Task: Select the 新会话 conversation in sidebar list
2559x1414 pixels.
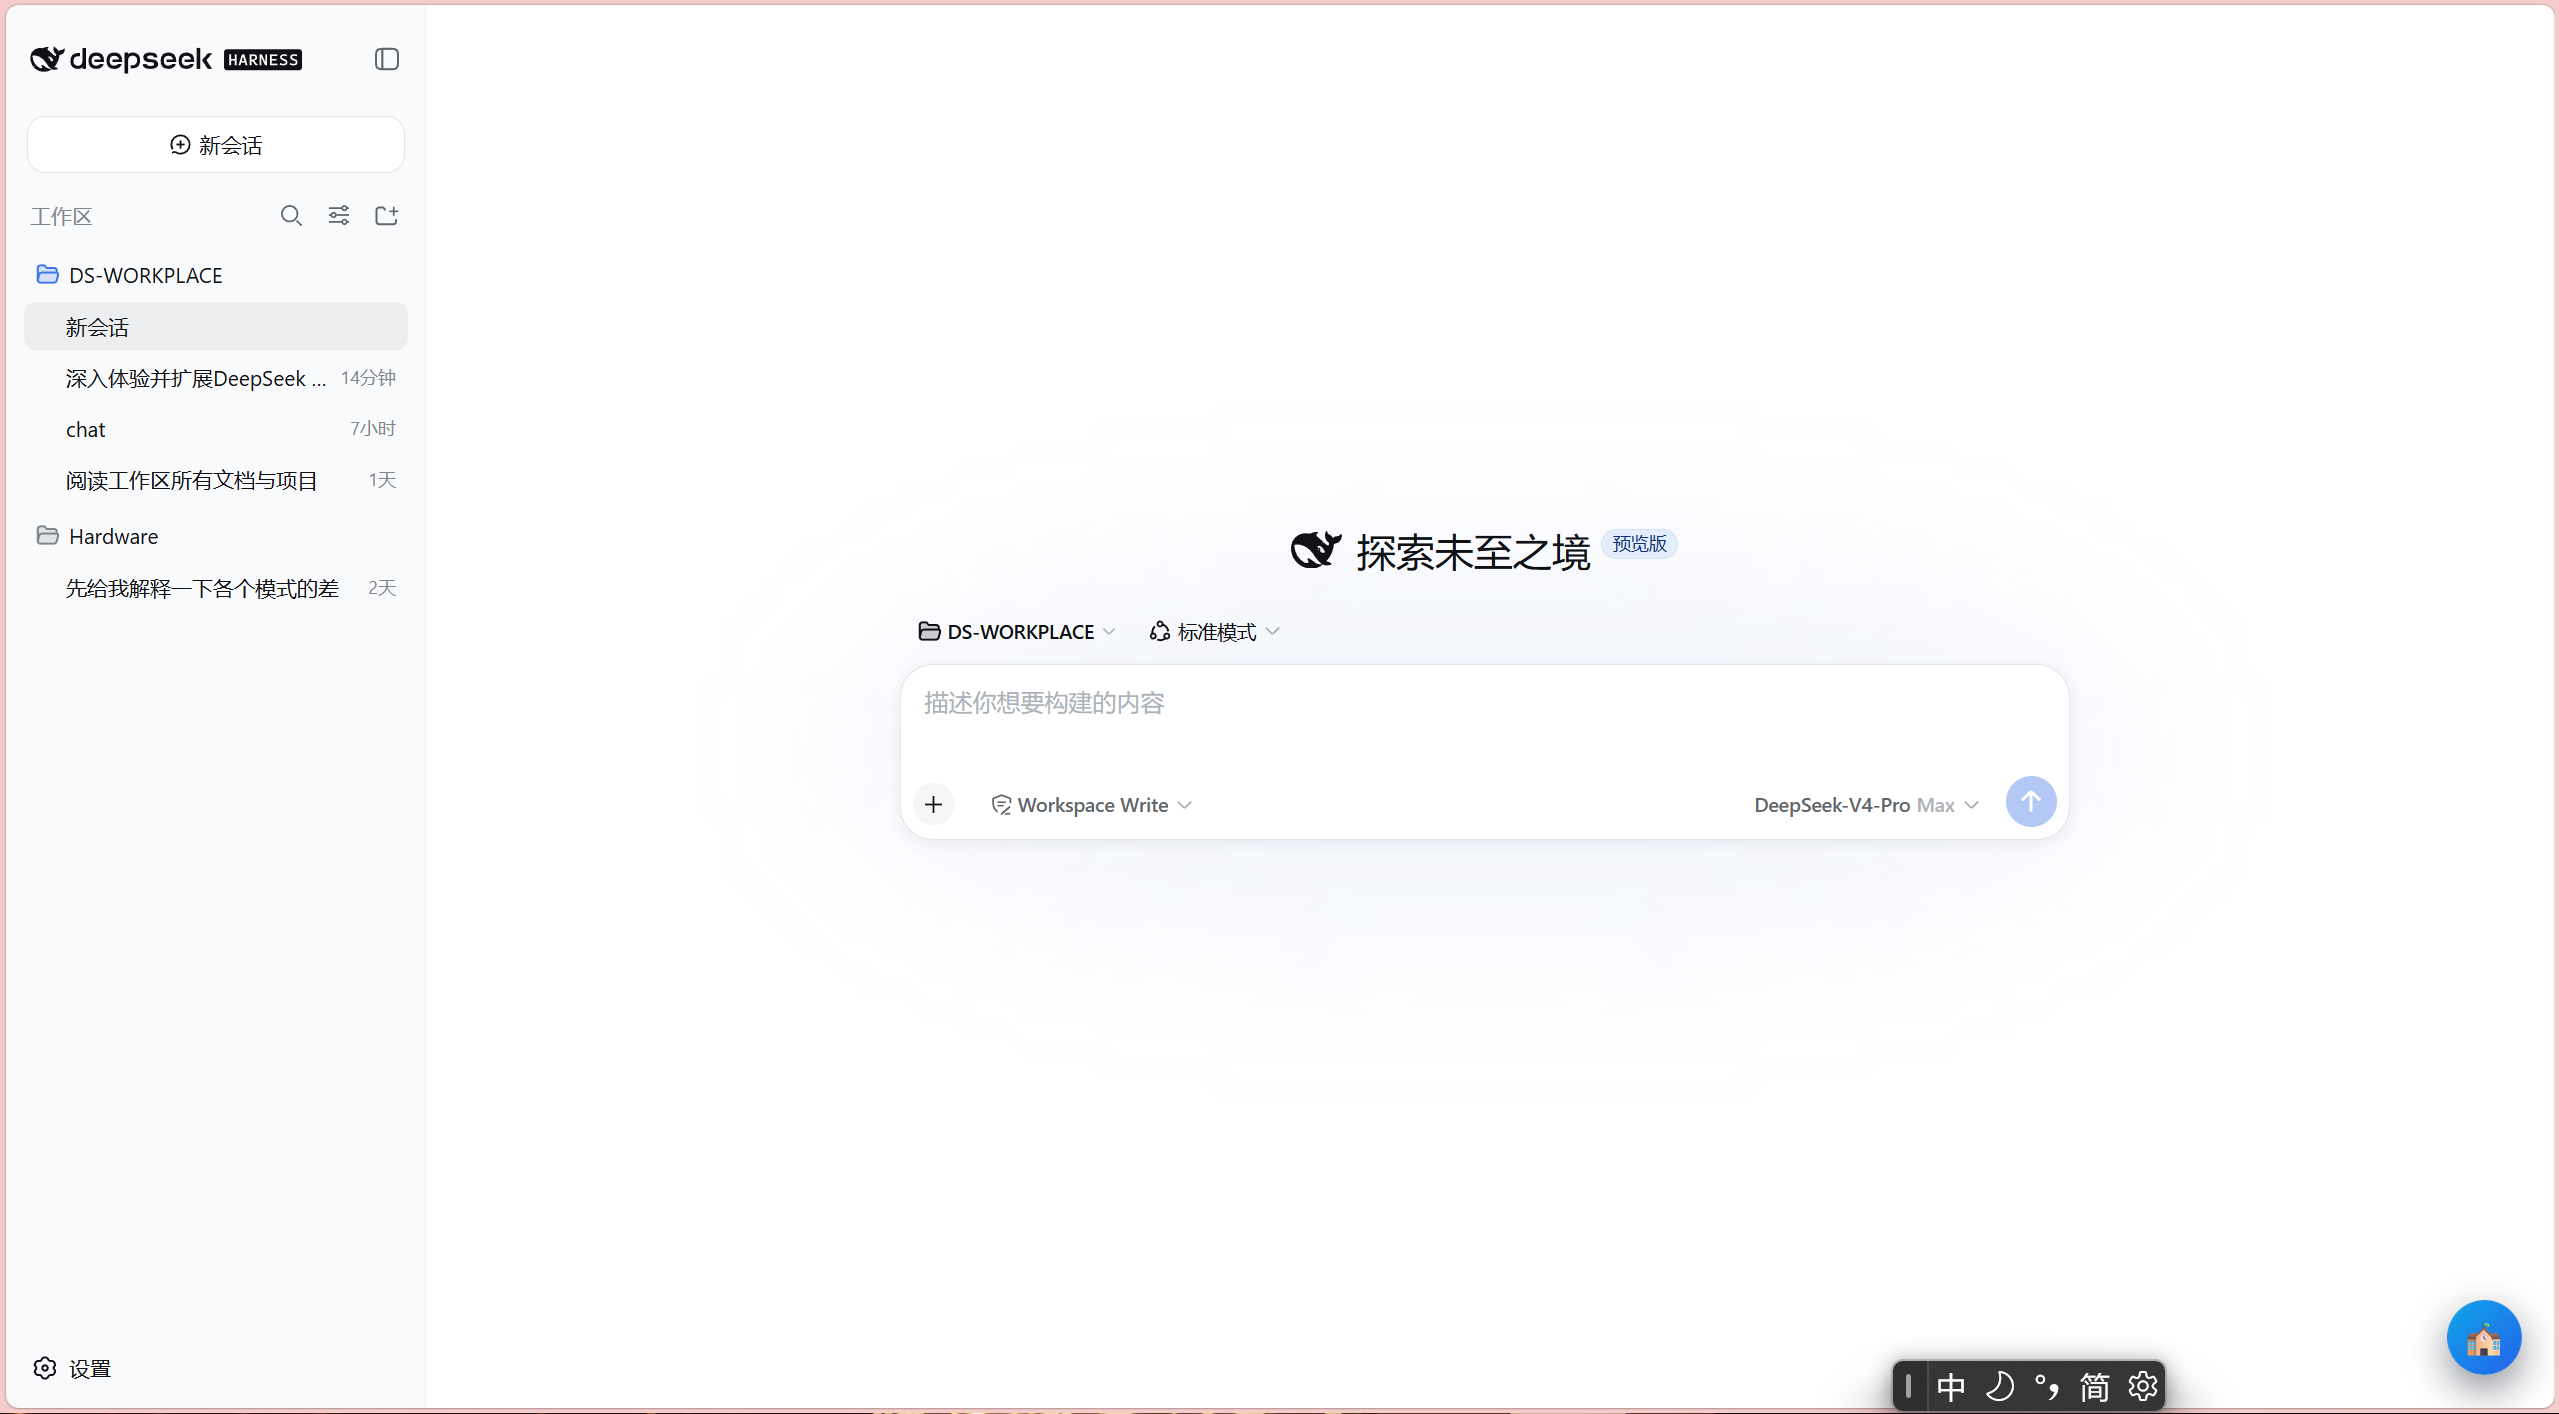Action: coord(216,327)
